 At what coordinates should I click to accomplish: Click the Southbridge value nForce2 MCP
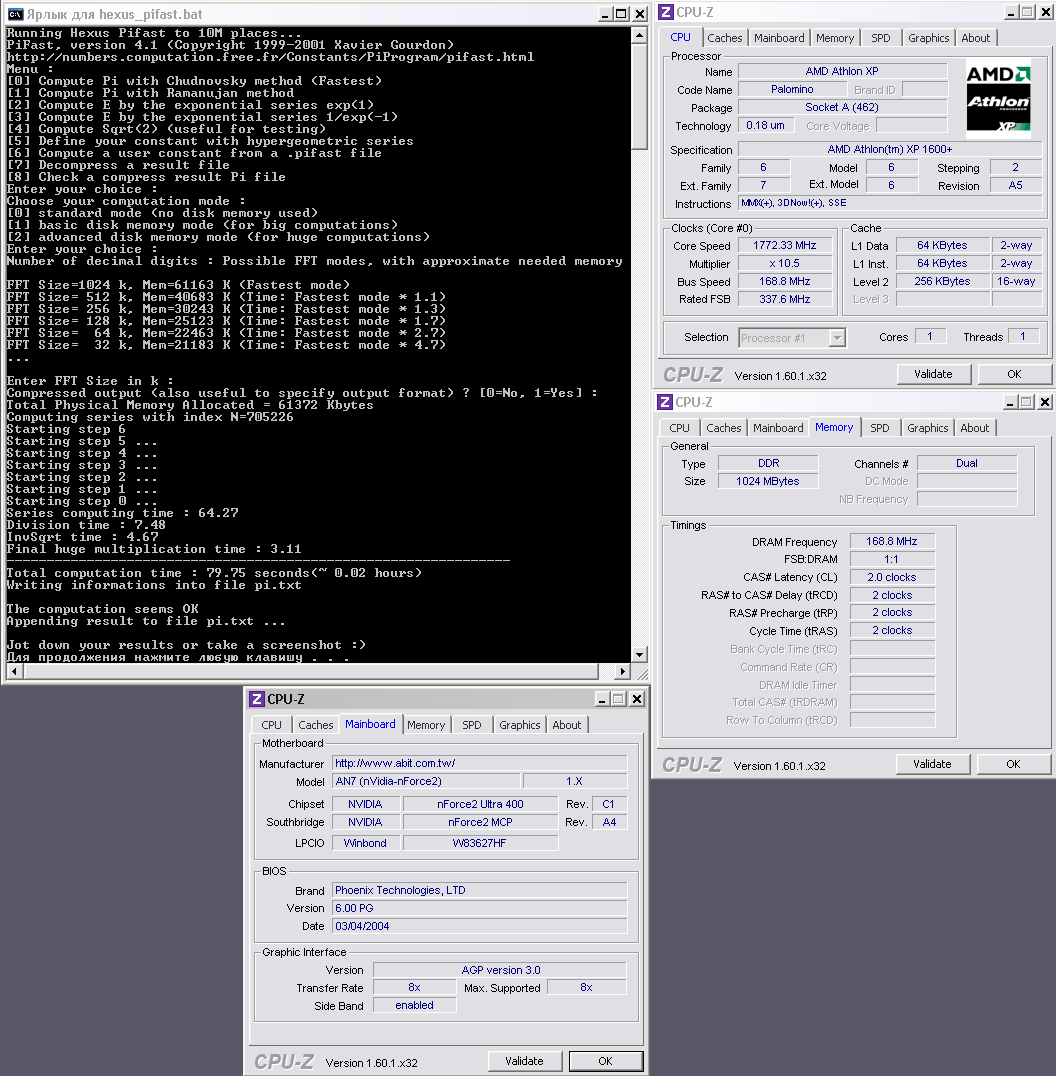[x=480, y=821]
